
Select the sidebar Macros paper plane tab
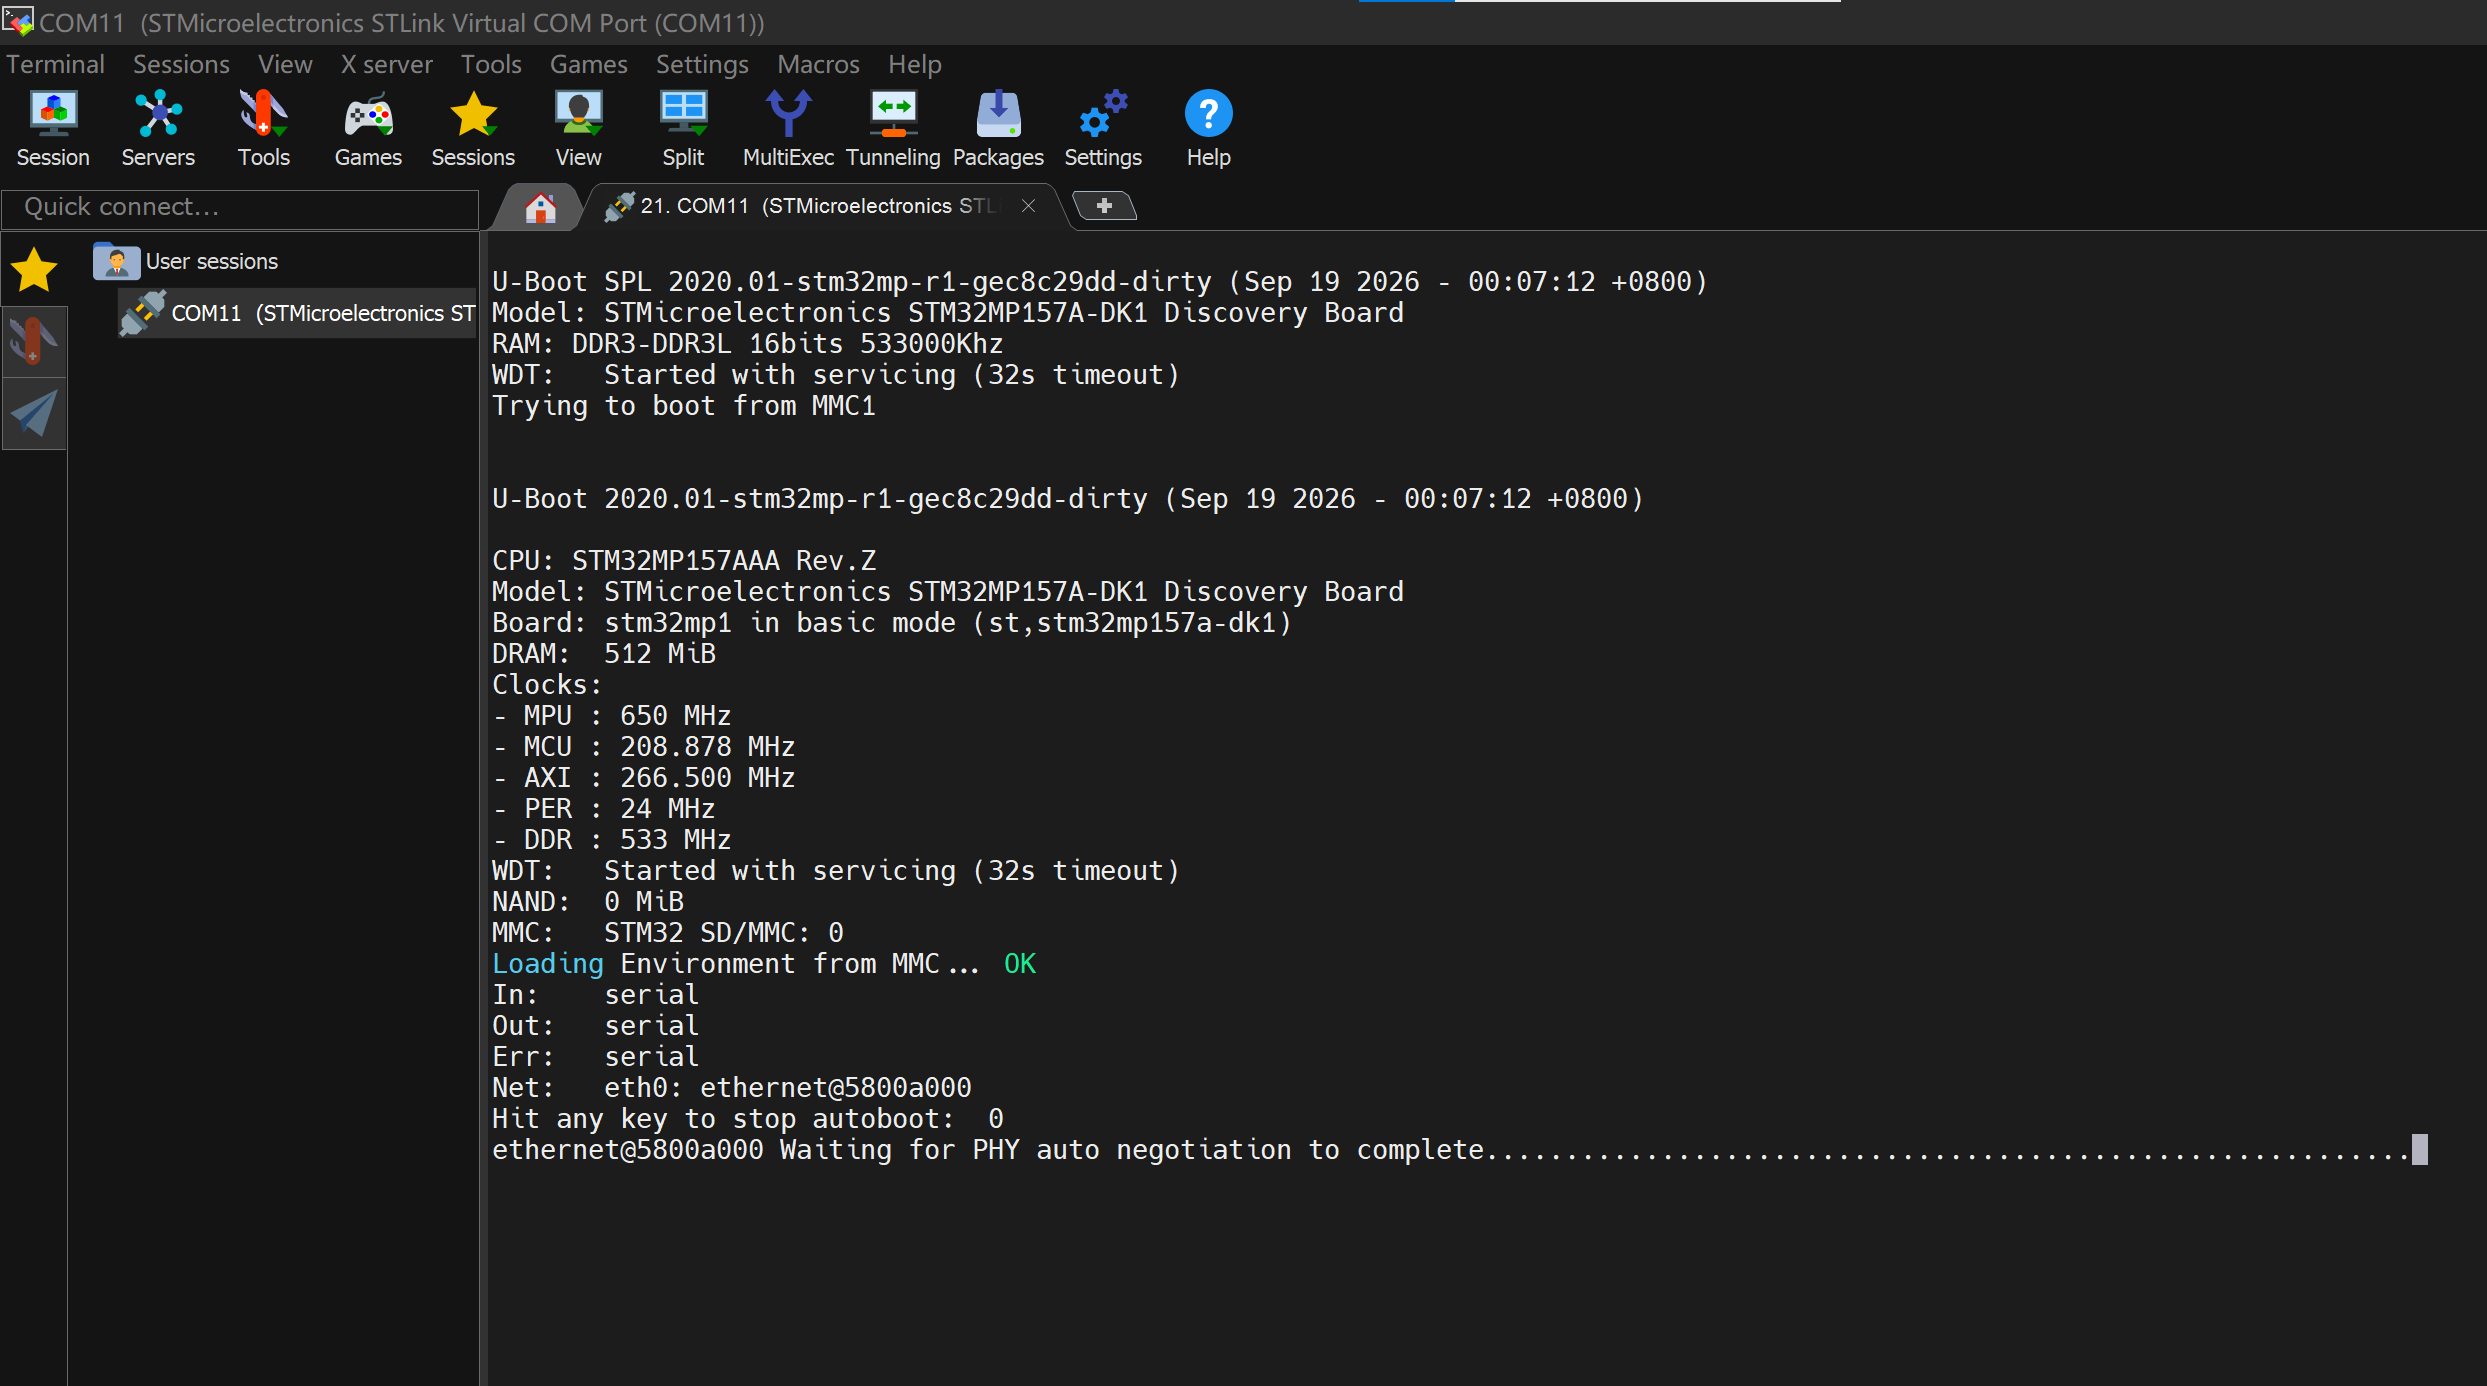(34, 413)
